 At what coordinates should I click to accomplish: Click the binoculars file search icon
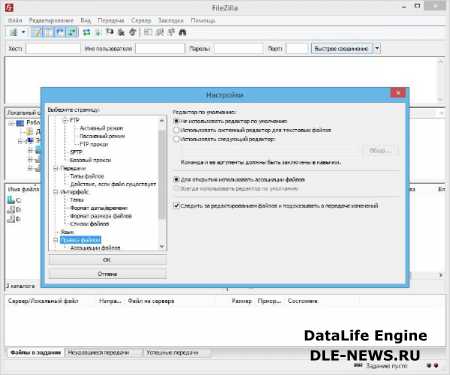point(182,32)
